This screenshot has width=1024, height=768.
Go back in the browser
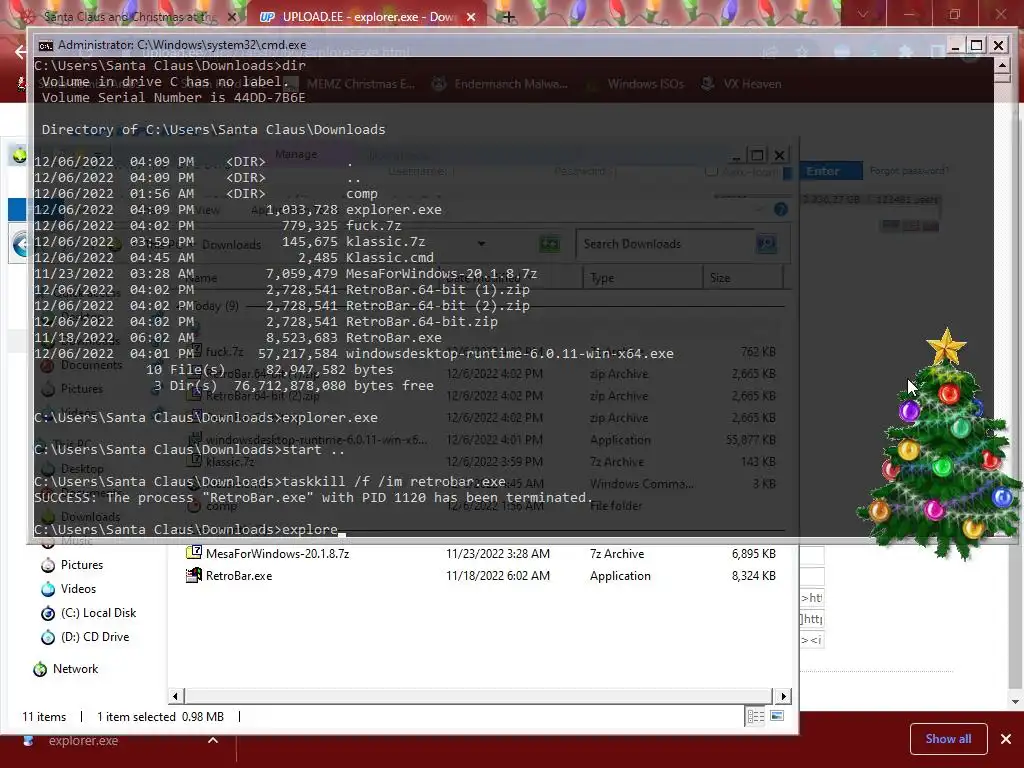20,52
